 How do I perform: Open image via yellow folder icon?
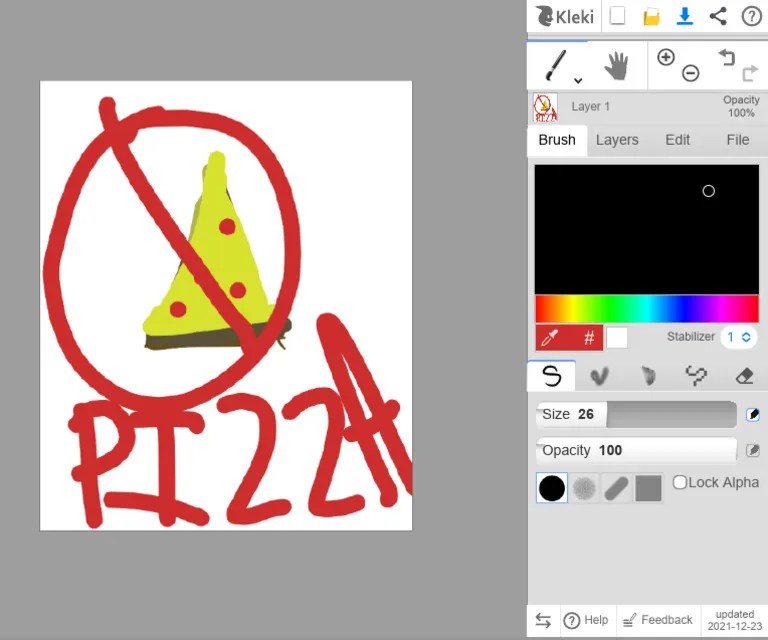tap(651, 17)
